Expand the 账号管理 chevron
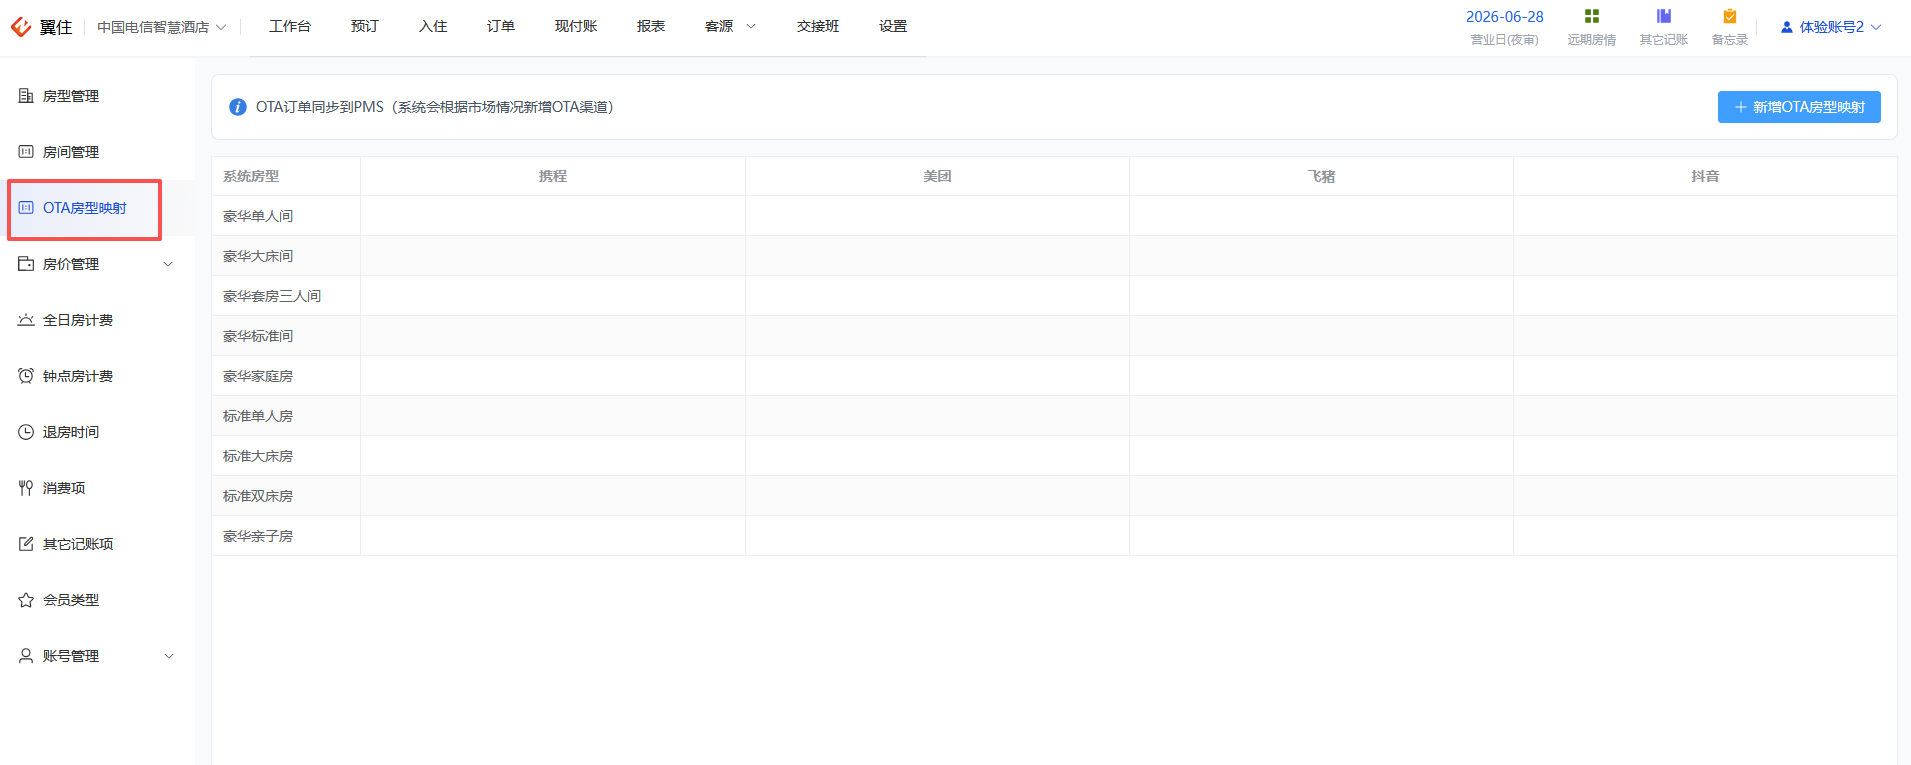 pyautogui.click(x=168, y=656)
